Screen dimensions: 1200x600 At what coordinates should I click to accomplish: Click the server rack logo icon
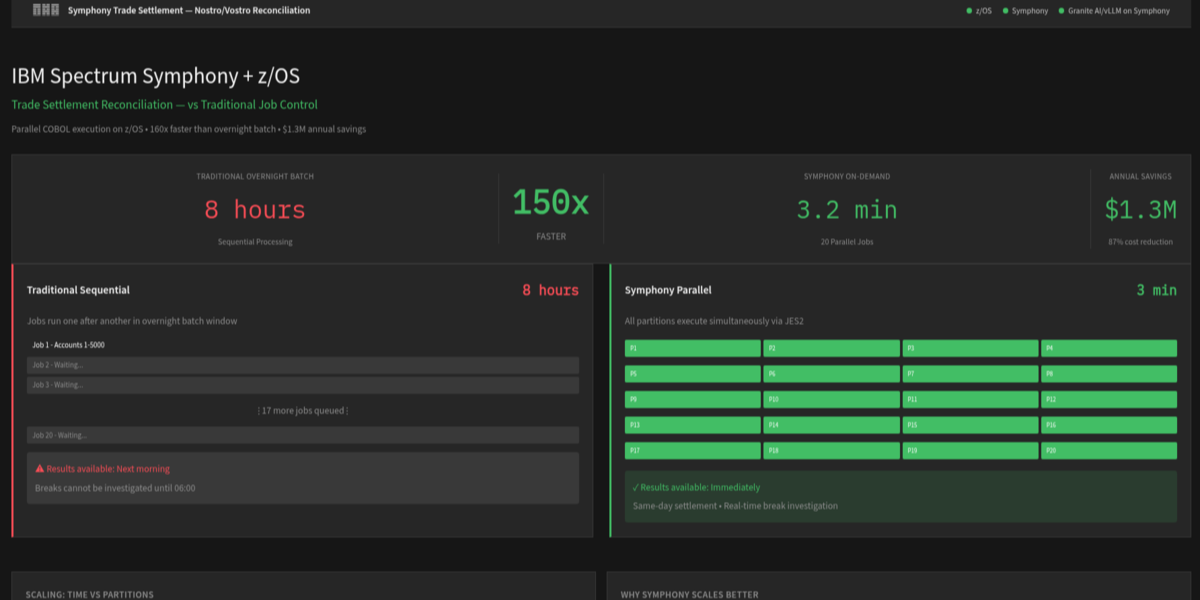pyautogui.click(x=46, y=10)
